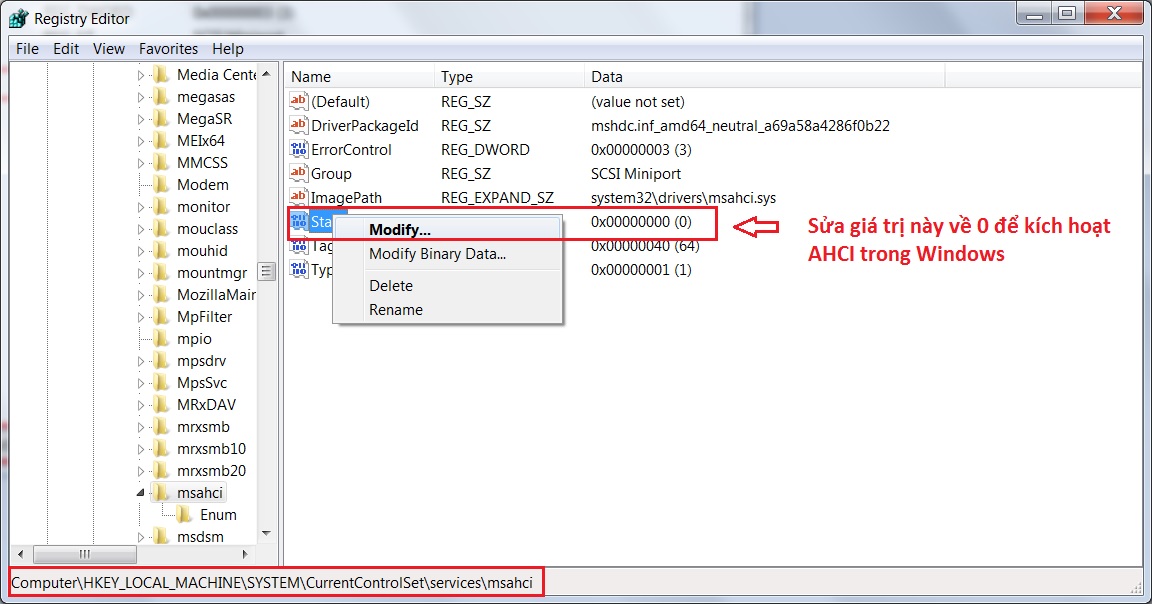The width and height of the screenshot is (1152, 606).
Task: Click the system32\drivers\msahci.sys data value
Action: point(683,198)
